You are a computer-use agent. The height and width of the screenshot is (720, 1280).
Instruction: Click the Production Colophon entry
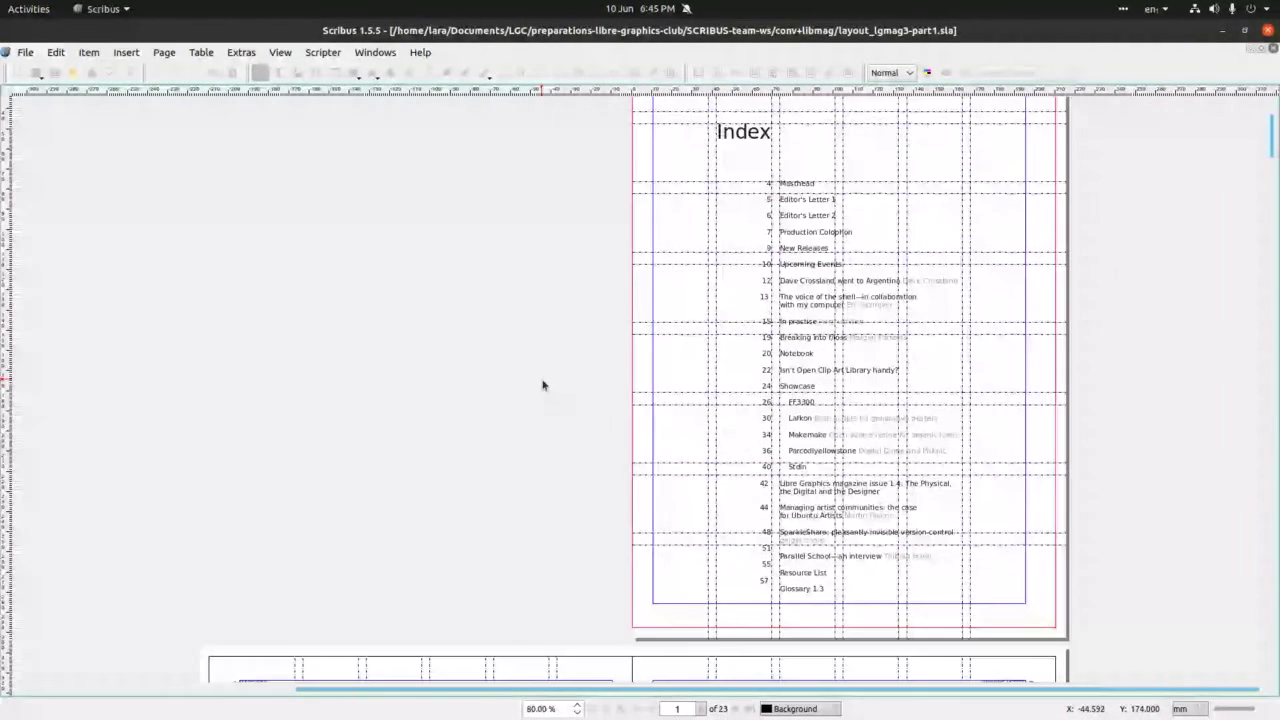tap(816, 232)
